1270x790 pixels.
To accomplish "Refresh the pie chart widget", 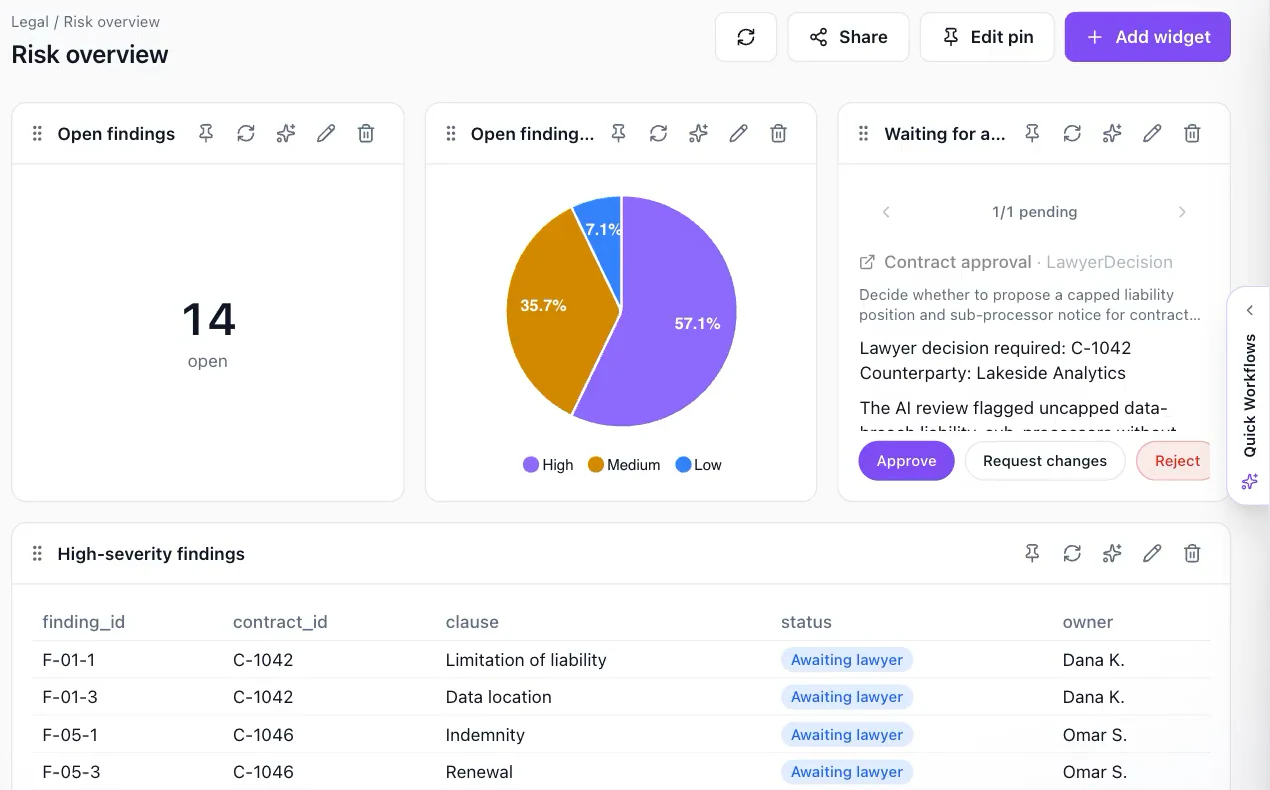I will [x=658, y=133].
